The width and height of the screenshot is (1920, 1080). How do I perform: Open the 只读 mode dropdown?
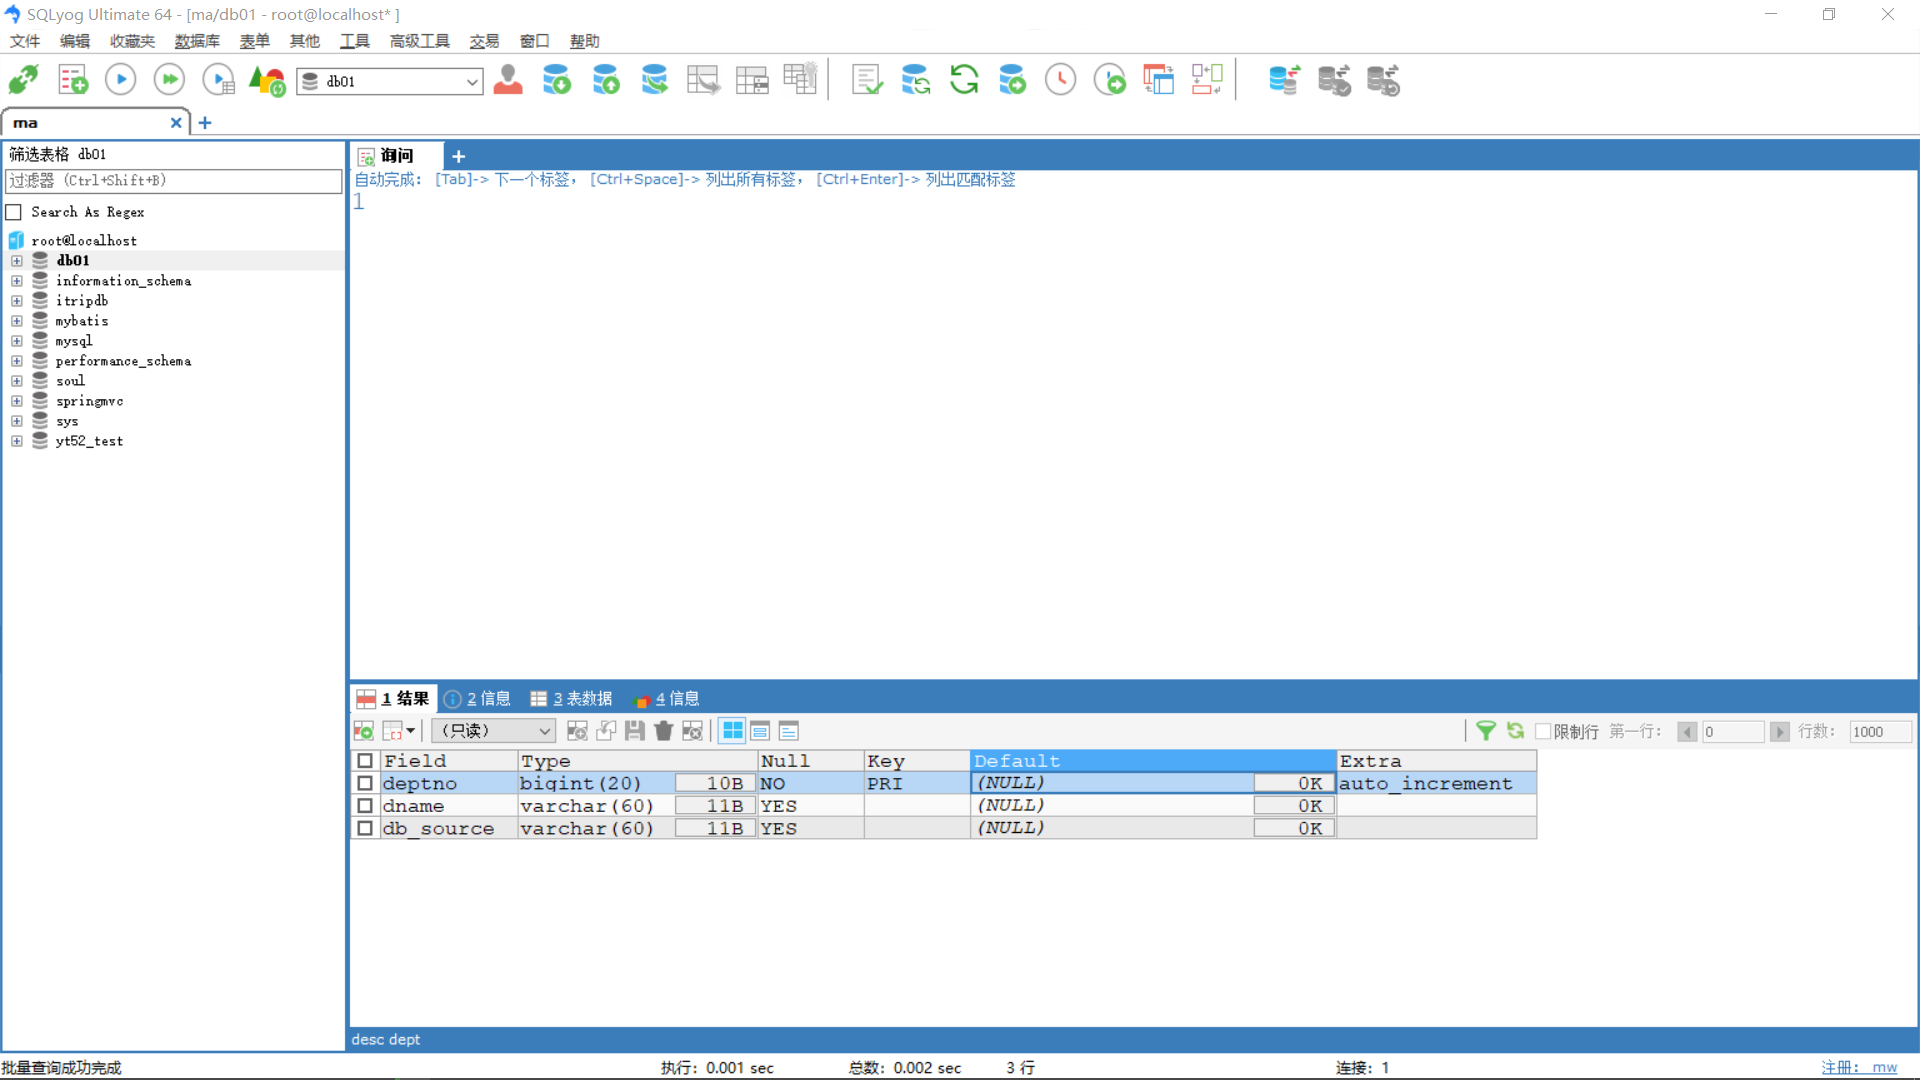(493, 731)
